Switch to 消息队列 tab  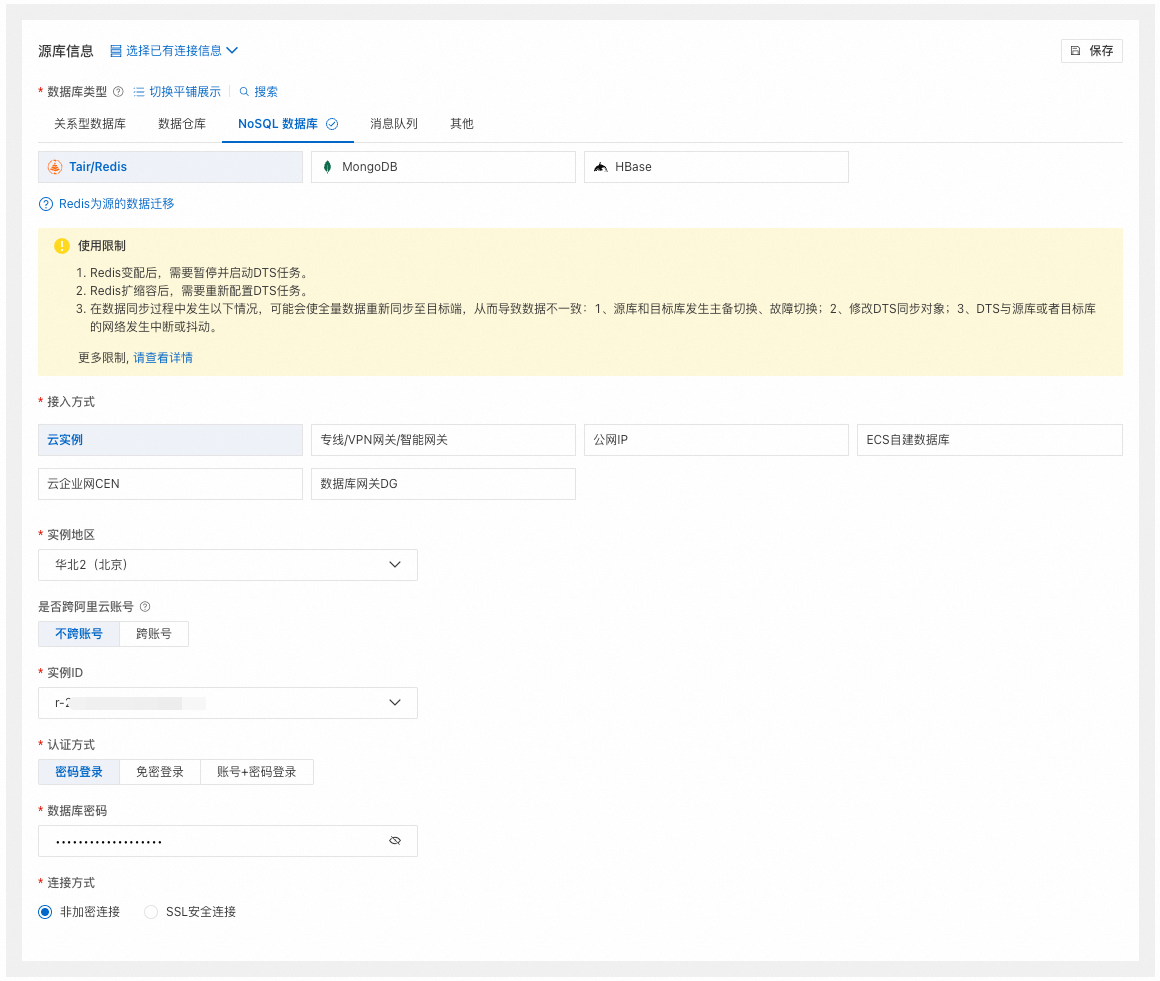click(x=394, y=124)
